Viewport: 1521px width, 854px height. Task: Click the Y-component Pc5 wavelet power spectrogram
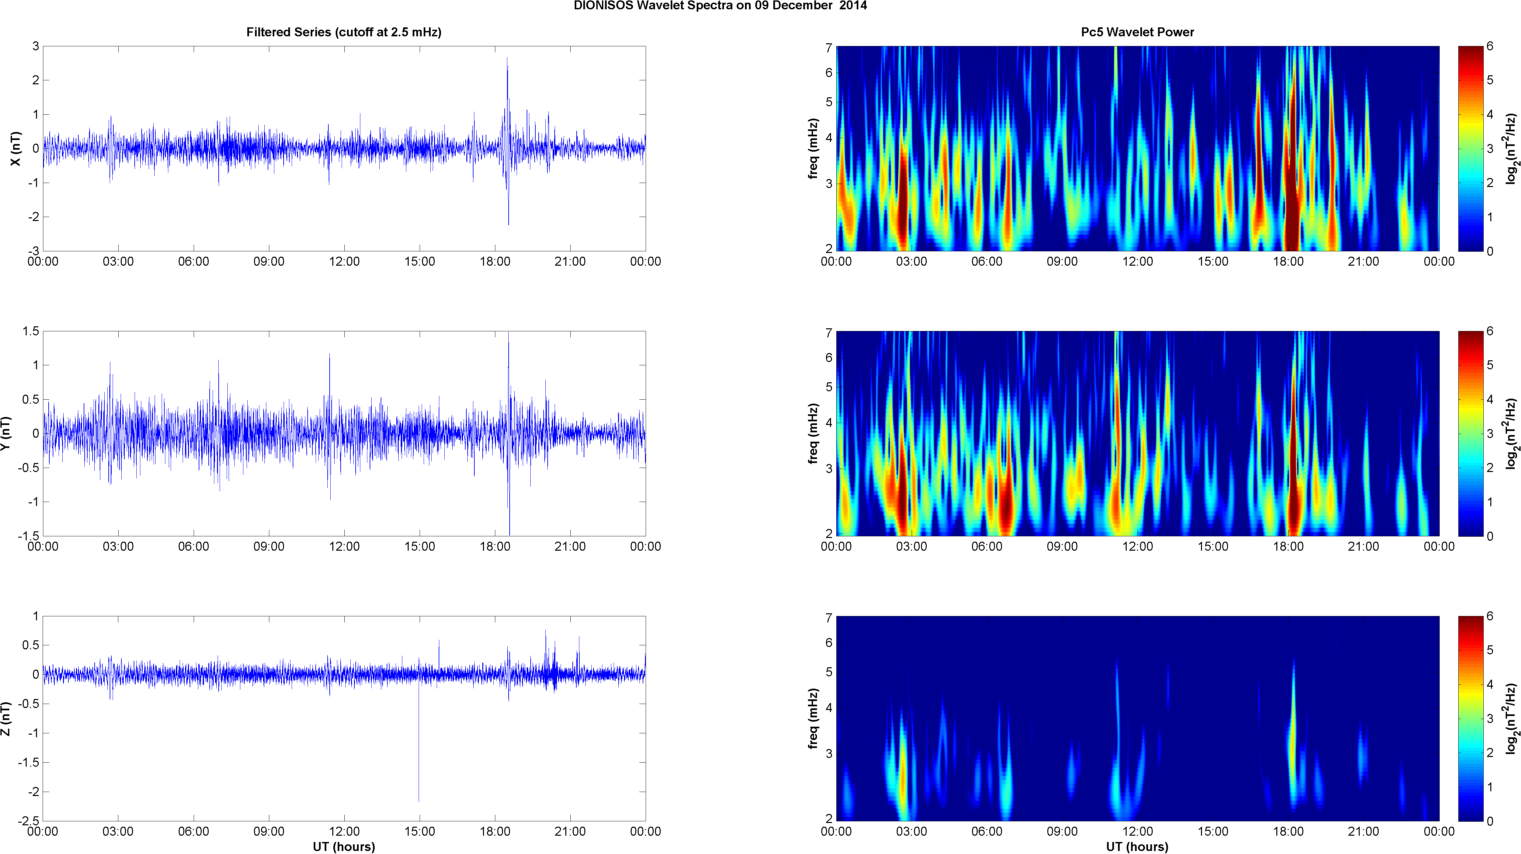pos(1137,434)
